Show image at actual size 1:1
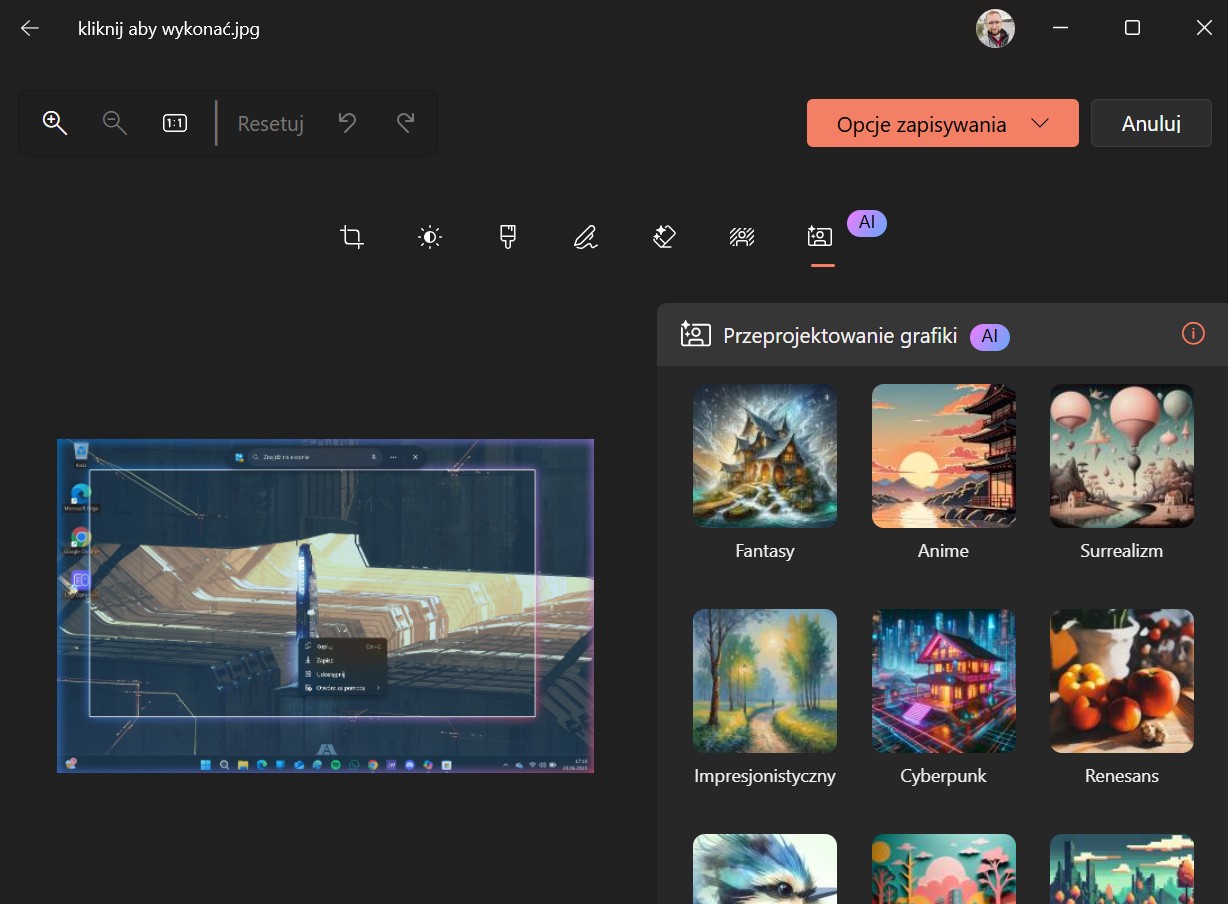Viewport: 1228px width, 904px height. coord(175,123)
